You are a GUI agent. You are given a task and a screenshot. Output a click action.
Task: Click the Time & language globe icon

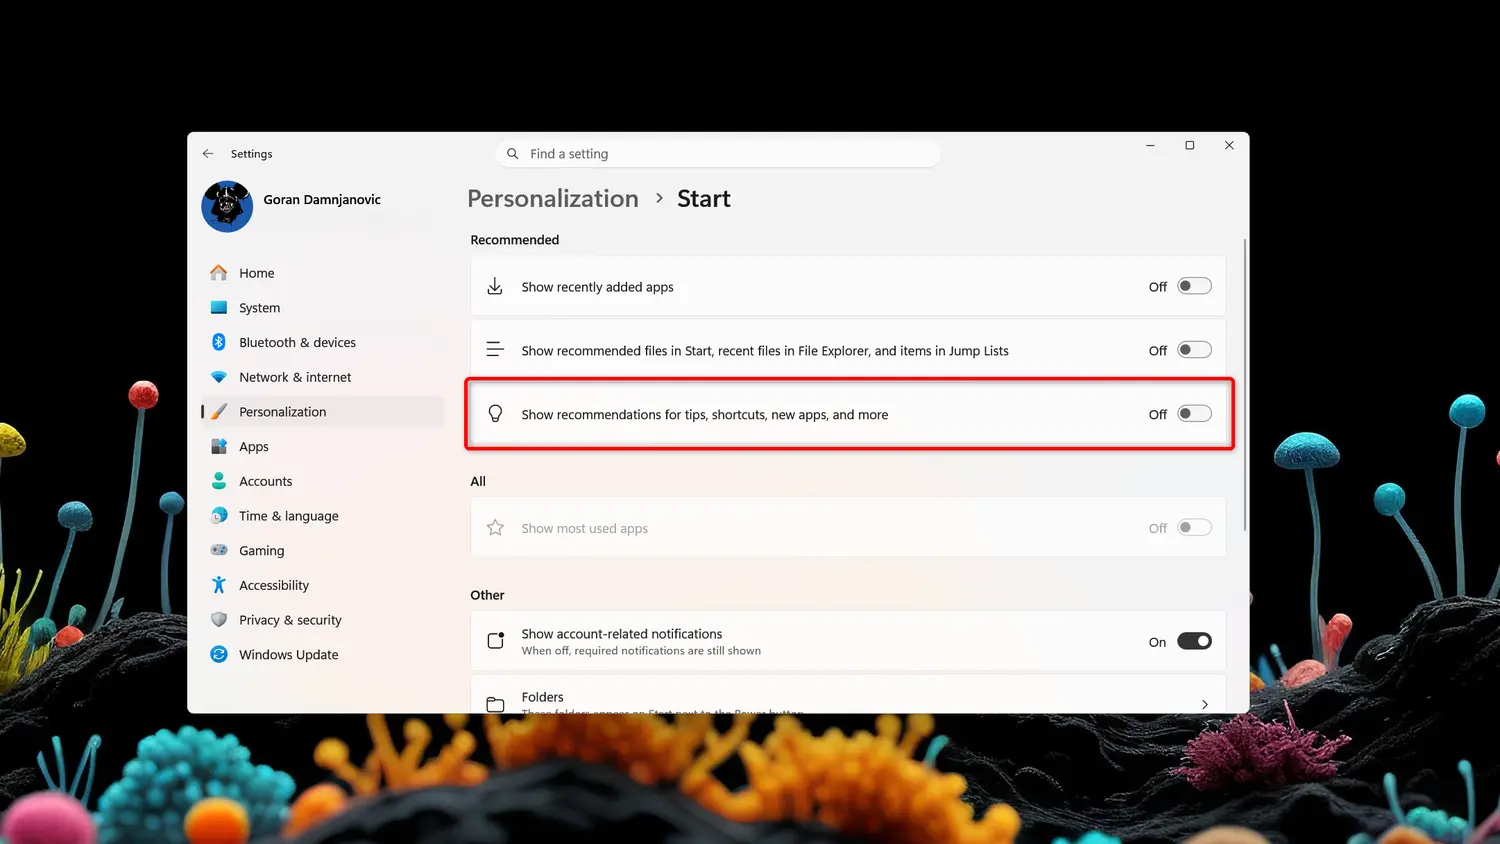[x=219, y=516]
